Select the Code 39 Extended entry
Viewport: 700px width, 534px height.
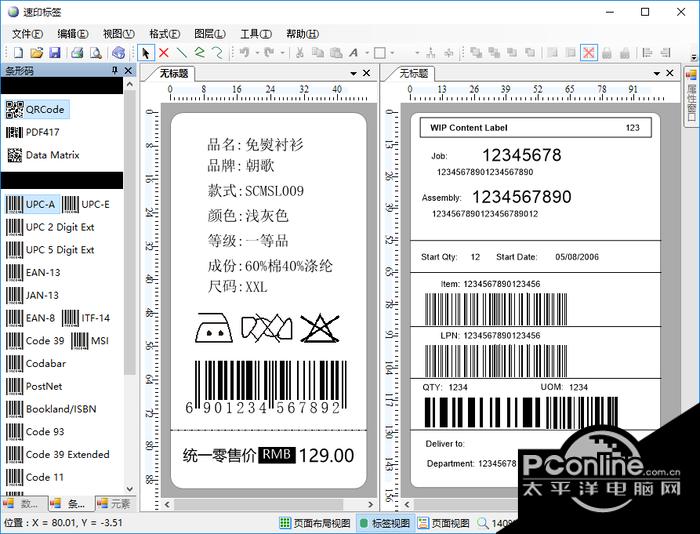tap(58, 455)
